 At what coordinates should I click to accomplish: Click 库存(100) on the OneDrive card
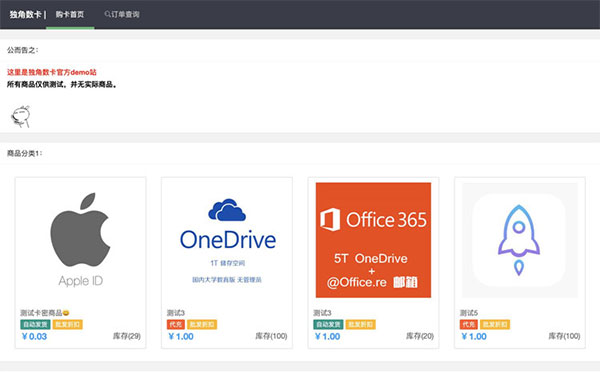pyautogui.click(x=271, y=336)
